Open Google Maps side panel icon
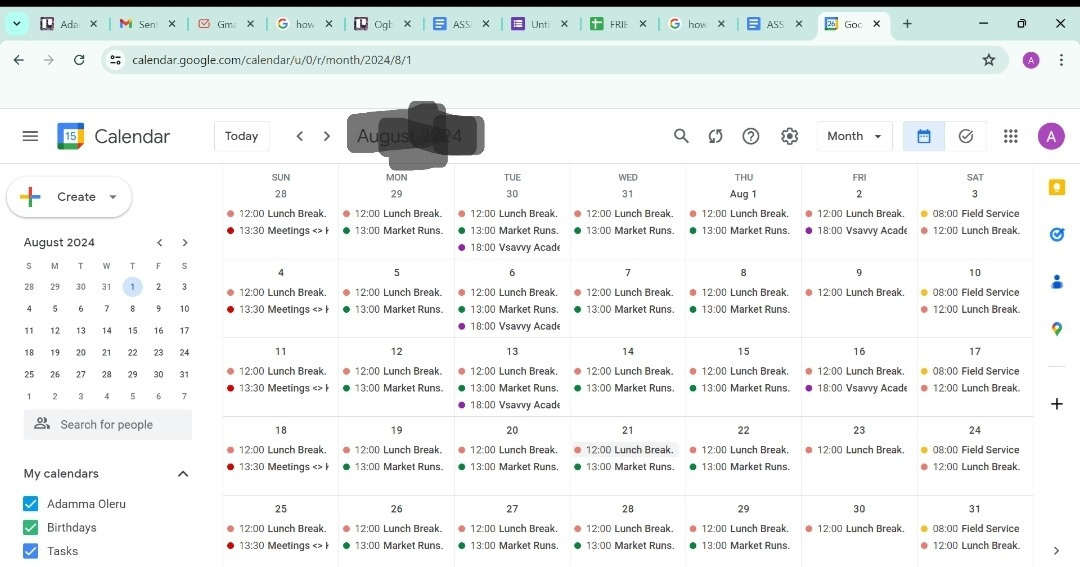This screenshot has width=1080, height=567. coord(1057,329)
